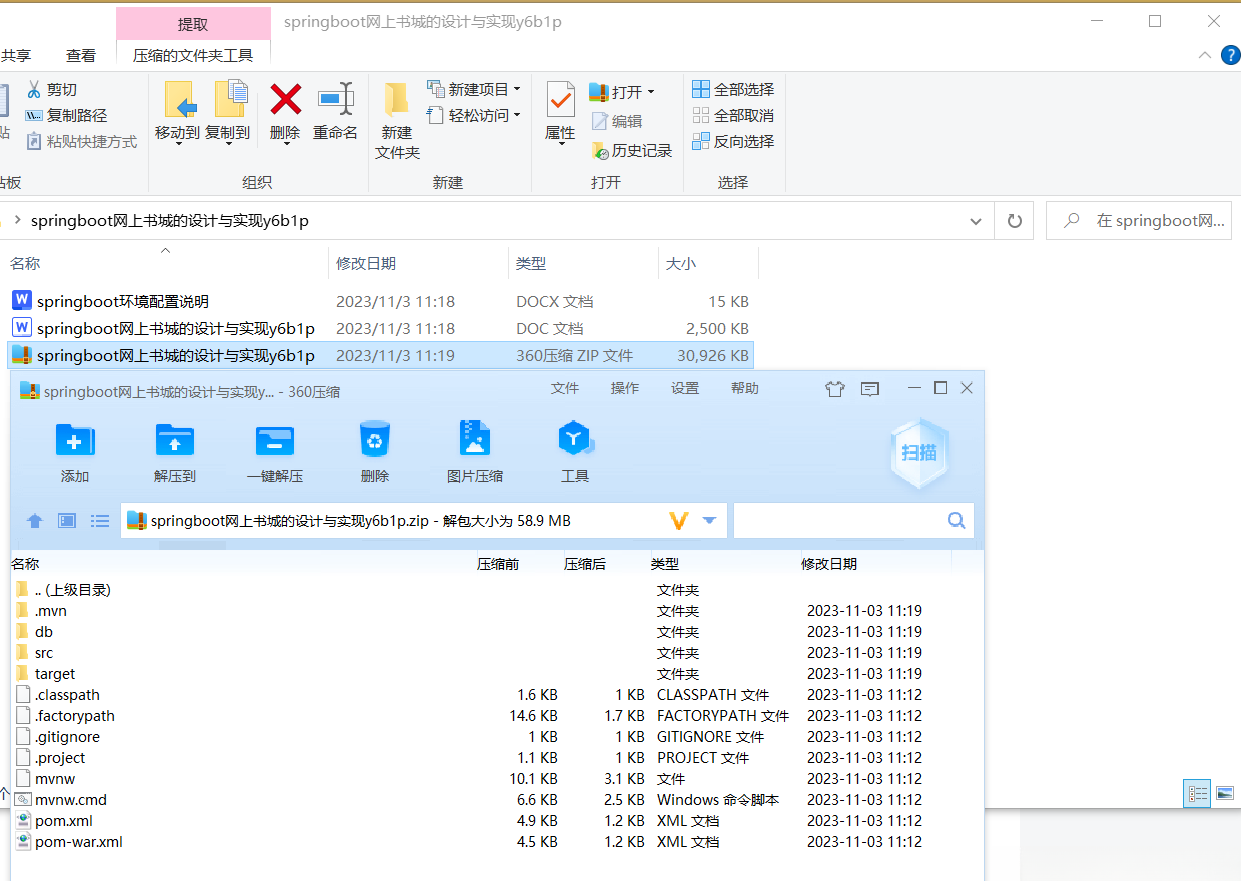Viewport: 1241px width, 881px height.
Task: Switch to list view in 360压缩 toolbar
Action: point(99,520)
